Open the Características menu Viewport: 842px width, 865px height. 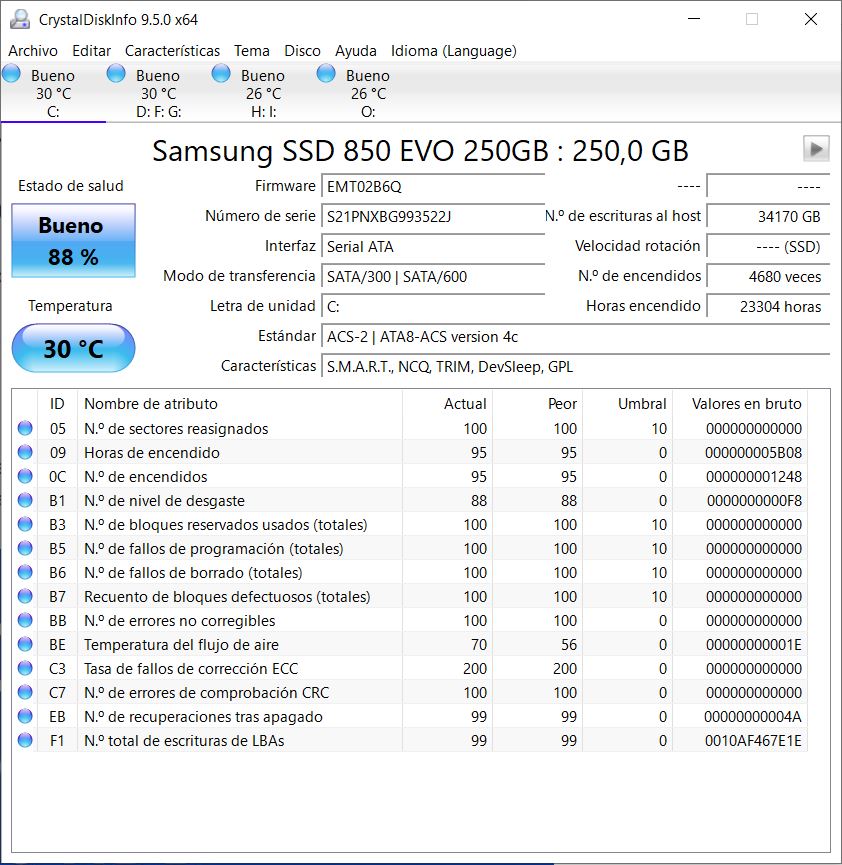[172, 51]
